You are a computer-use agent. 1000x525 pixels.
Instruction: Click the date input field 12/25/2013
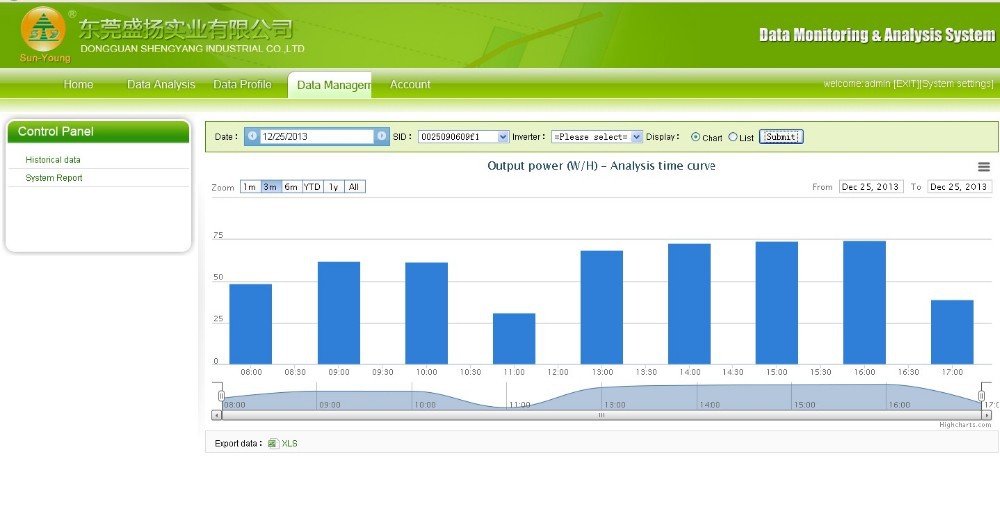pyautogui.click(x=316, y=137)
